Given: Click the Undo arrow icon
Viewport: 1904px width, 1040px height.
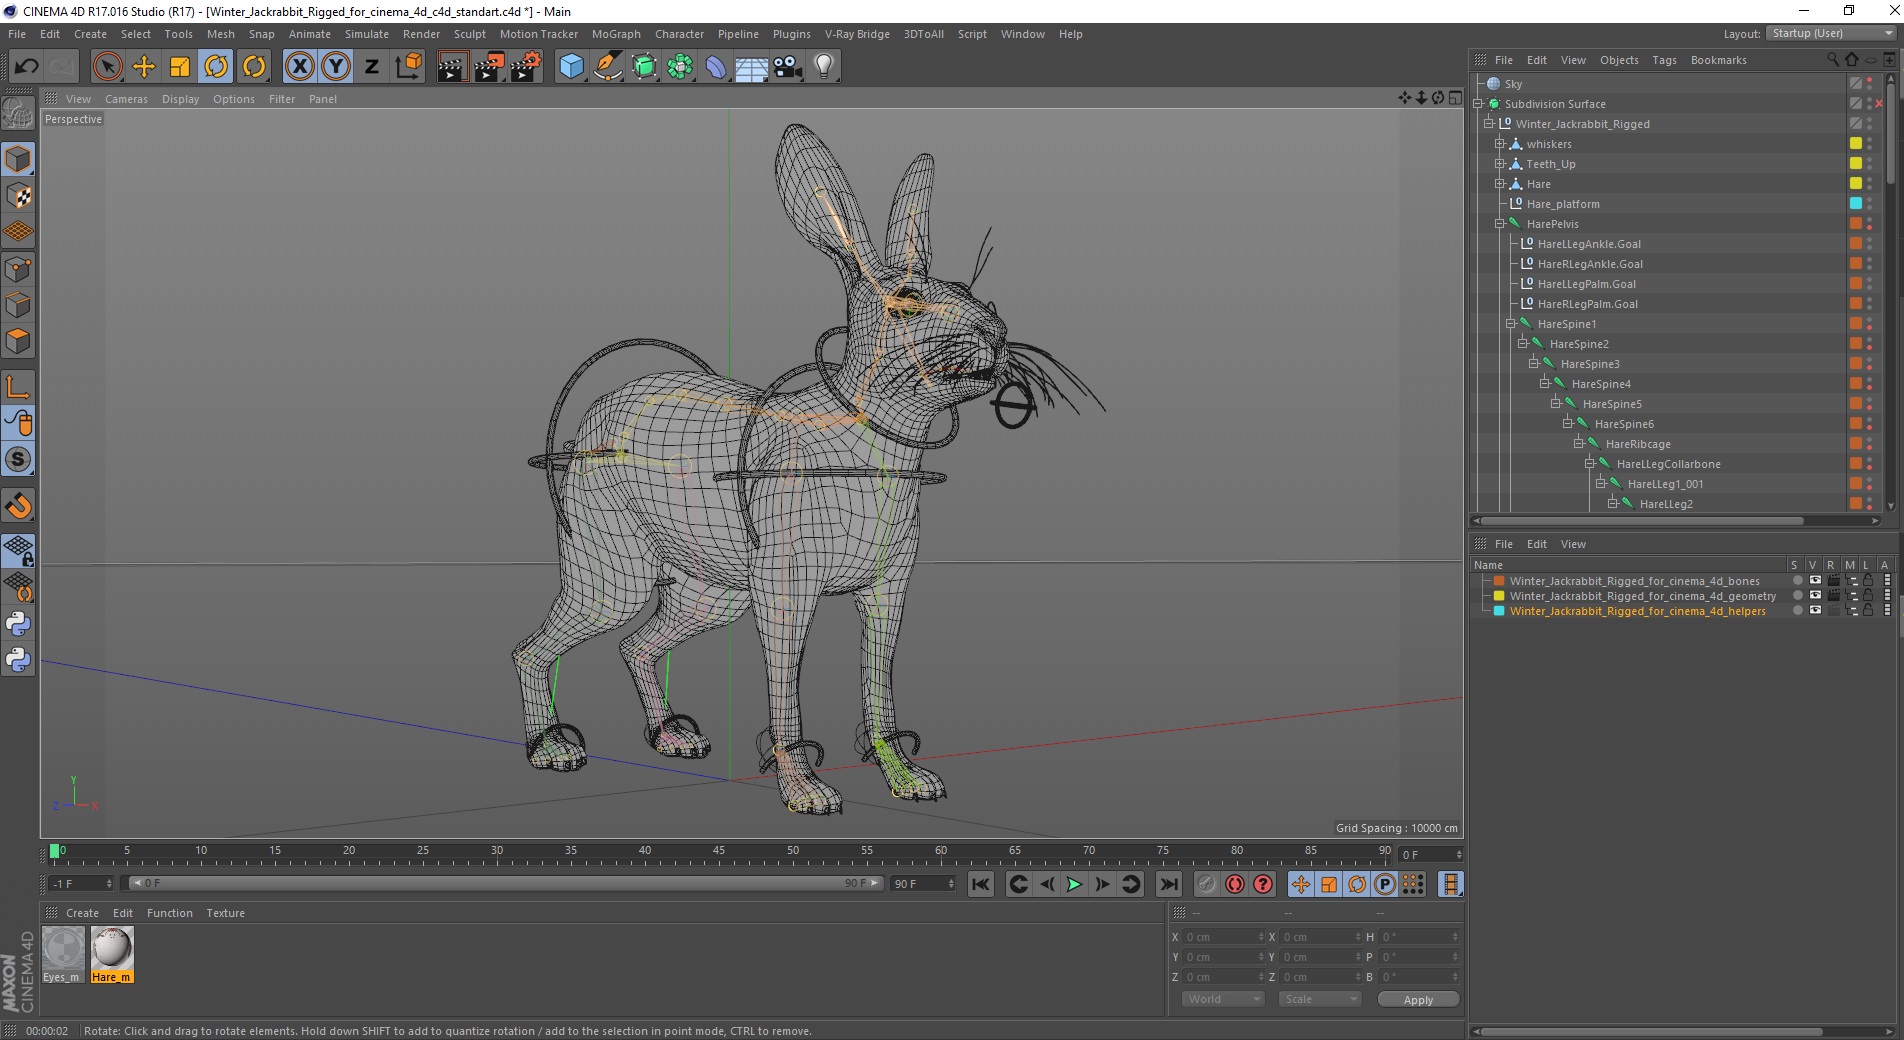Looking at the screenshot, I should click(x=27, y=67).
